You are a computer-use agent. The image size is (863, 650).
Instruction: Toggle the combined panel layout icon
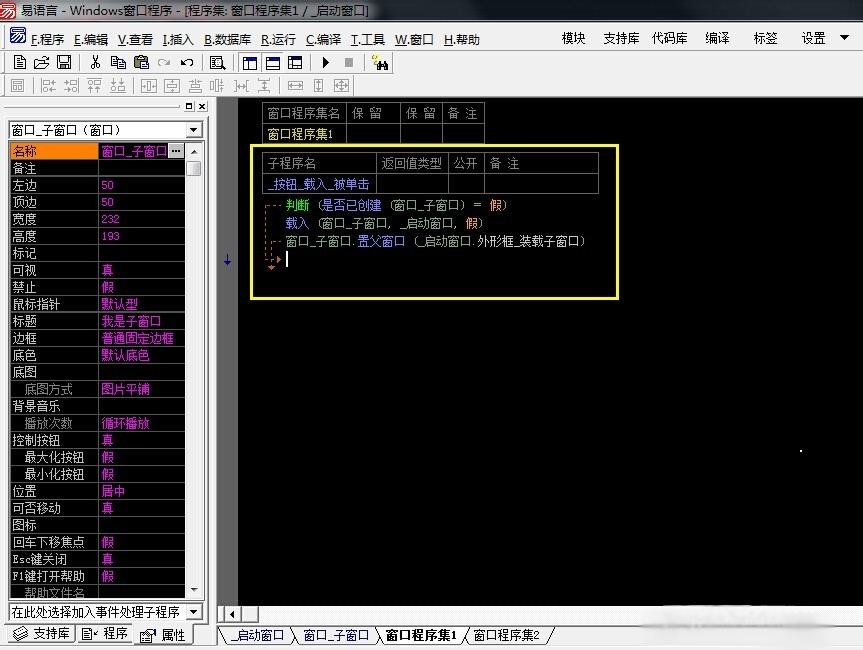[295, 63]
